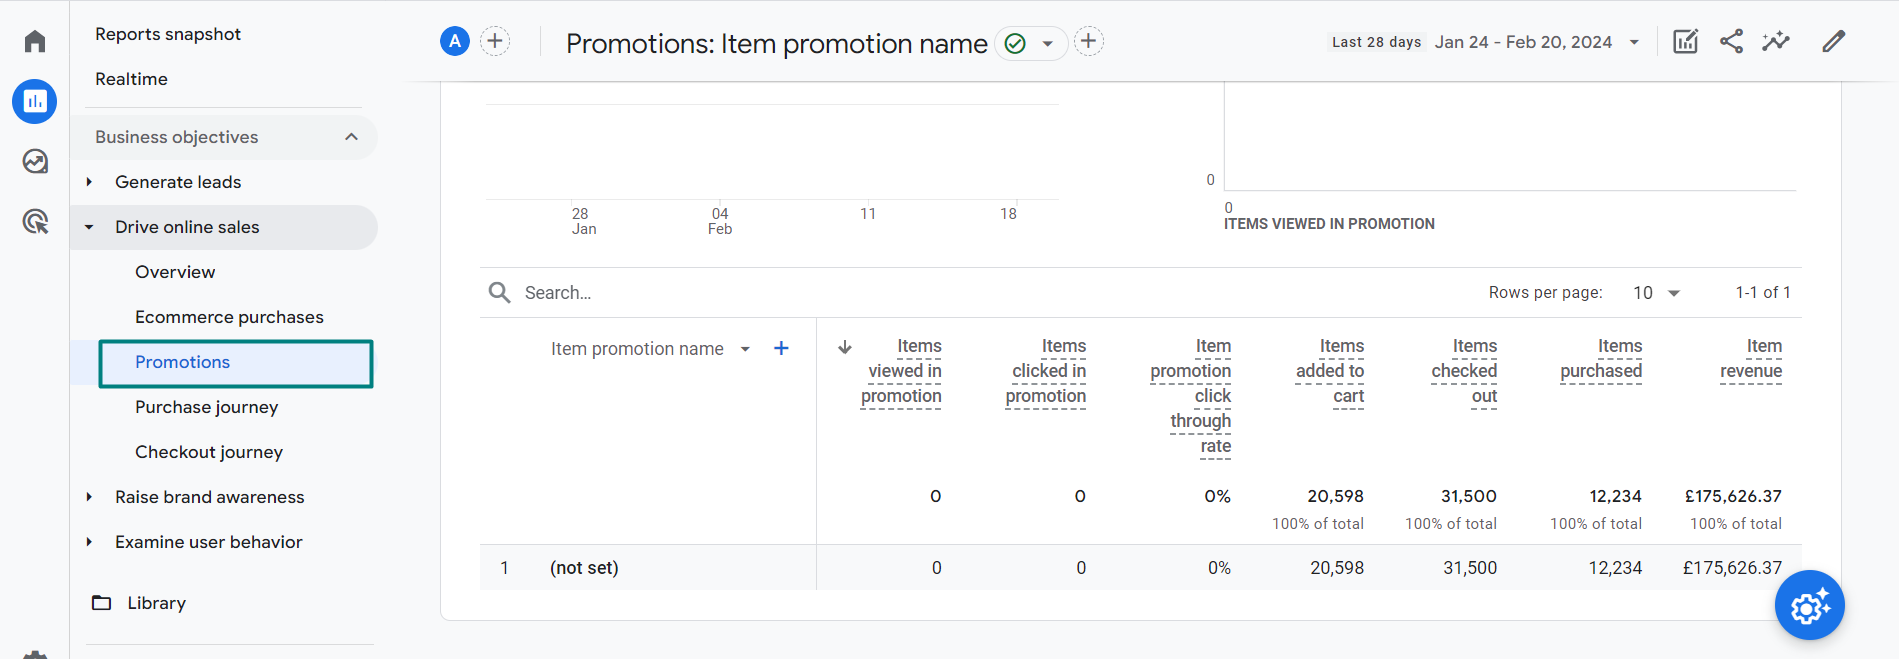The image size is (1899, 659).
Task: Open the date range dropdown arrow
Action: pyautogui.click(x=1634, y=42)
